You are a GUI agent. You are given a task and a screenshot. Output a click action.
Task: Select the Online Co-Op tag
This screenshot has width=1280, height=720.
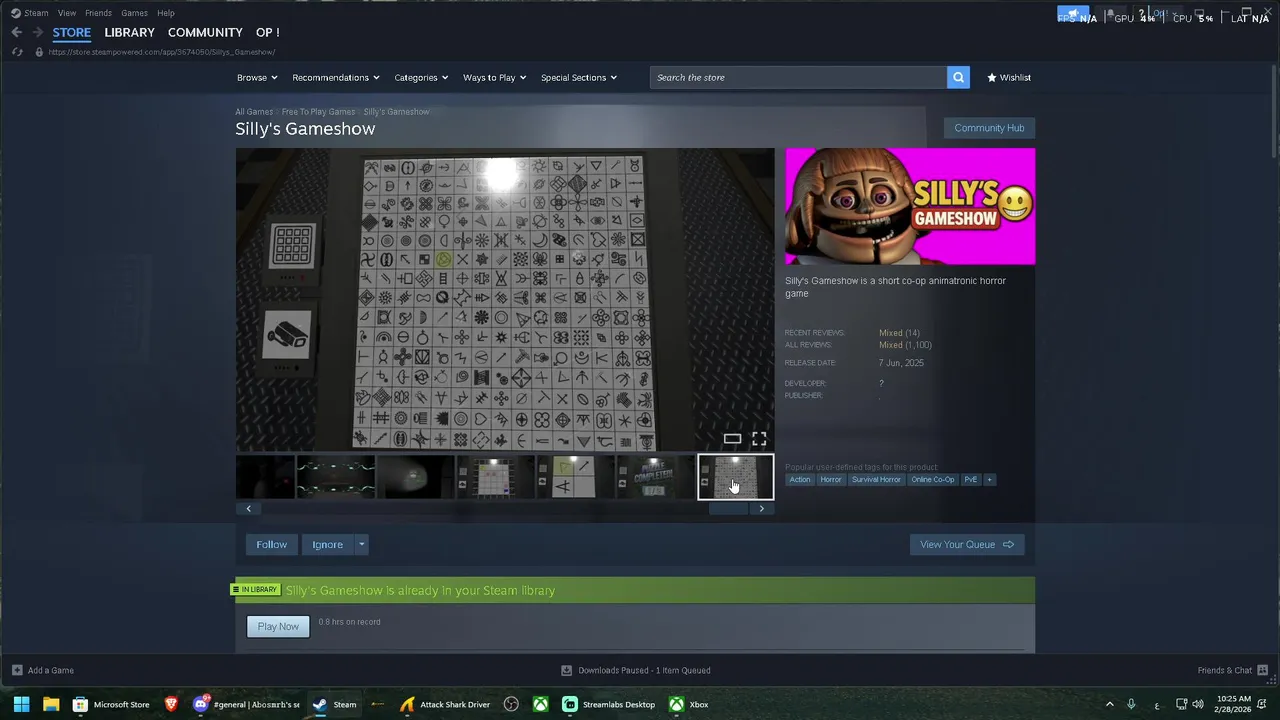pyautogui.click(x=932, y=479)
